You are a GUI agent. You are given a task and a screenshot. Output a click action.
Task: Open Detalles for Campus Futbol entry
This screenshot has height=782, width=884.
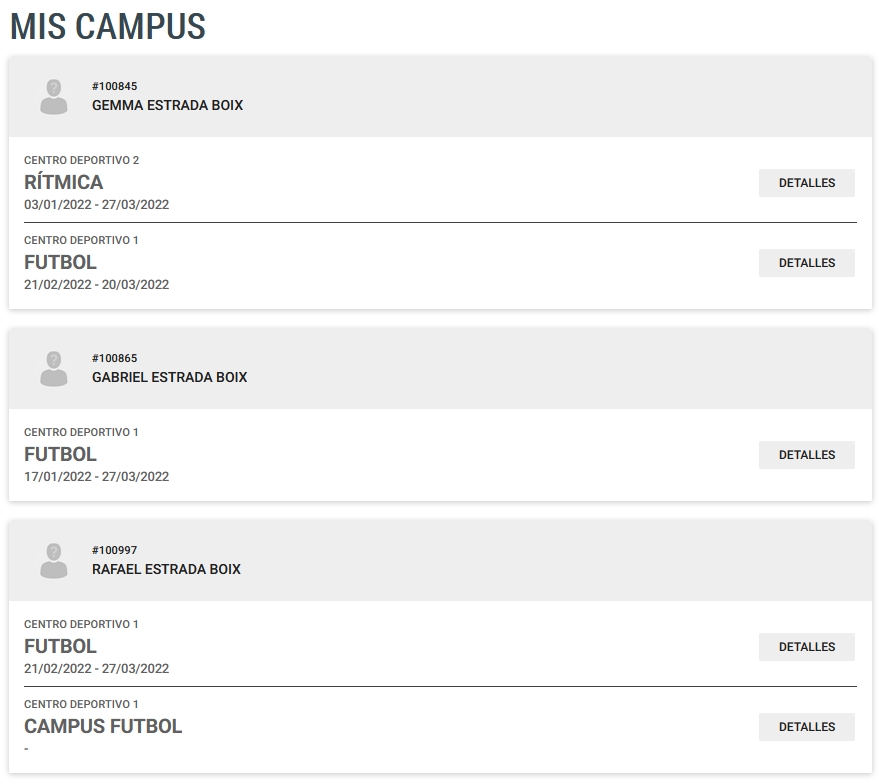click(806, 727)
